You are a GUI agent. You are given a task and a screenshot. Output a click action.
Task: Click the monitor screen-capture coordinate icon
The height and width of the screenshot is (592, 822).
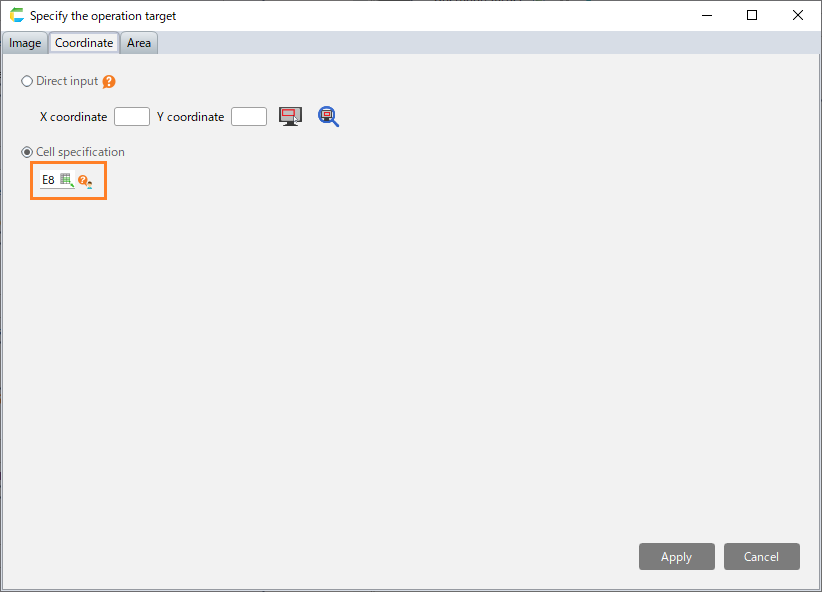290,116
